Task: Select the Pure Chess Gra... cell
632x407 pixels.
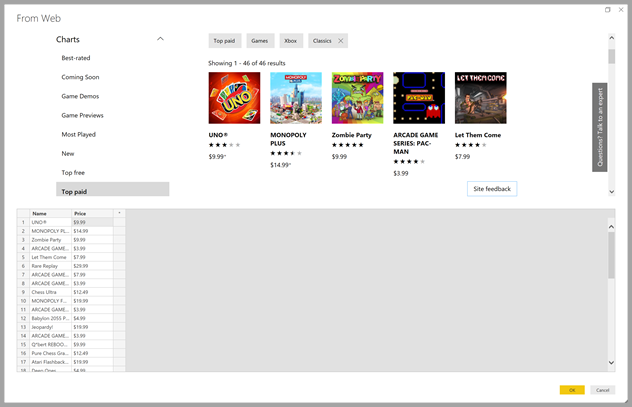Action: (x=50, y=353)
